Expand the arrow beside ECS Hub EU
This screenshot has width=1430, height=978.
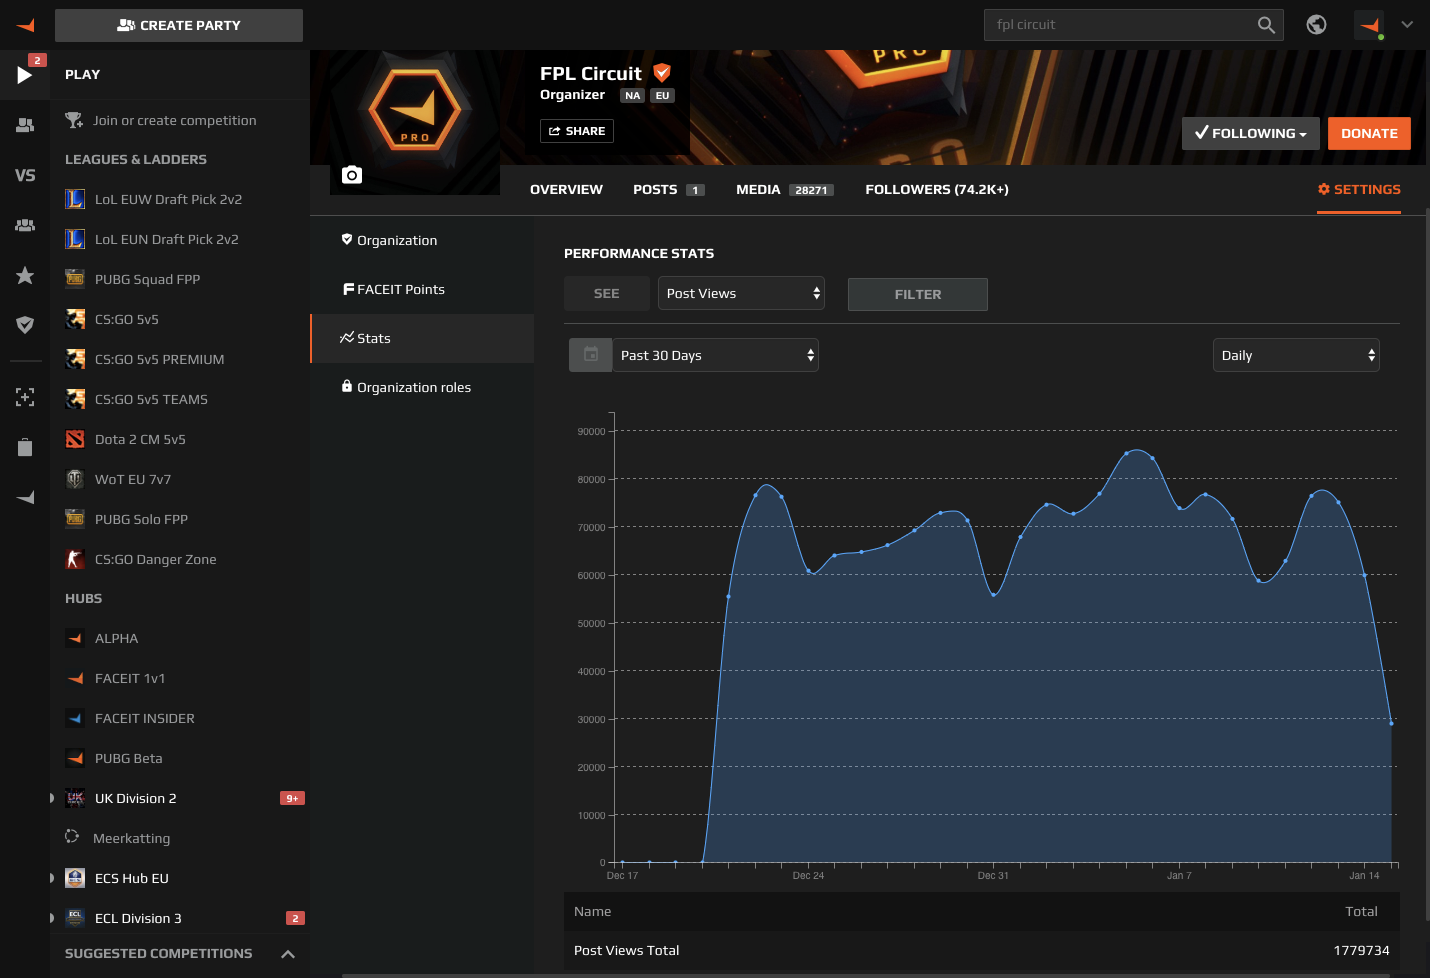[x=52, y=878]
